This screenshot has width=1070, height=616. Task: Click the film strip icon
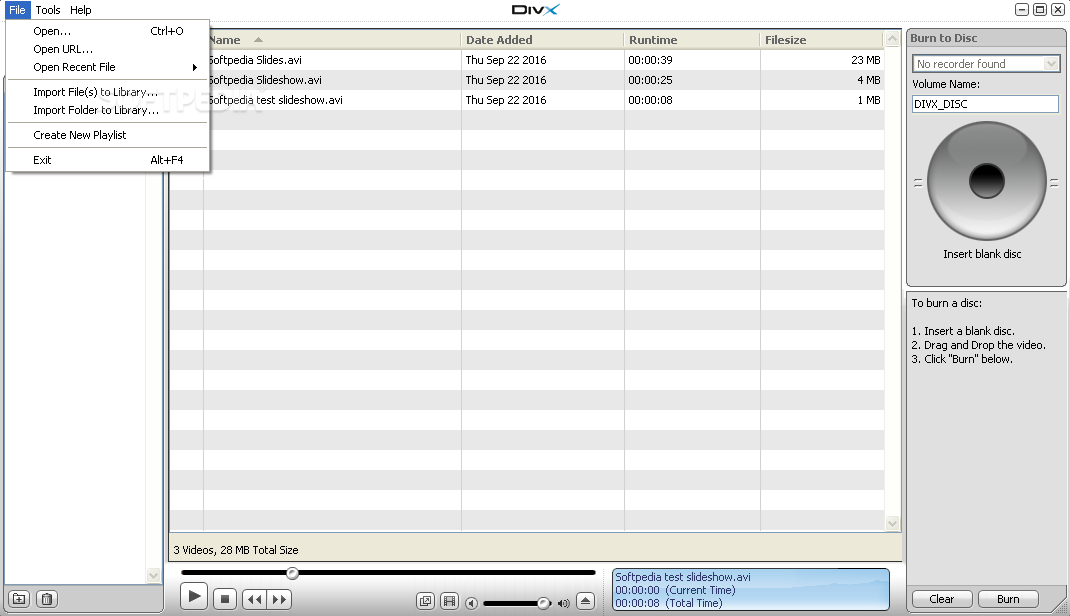coord(449,601)
